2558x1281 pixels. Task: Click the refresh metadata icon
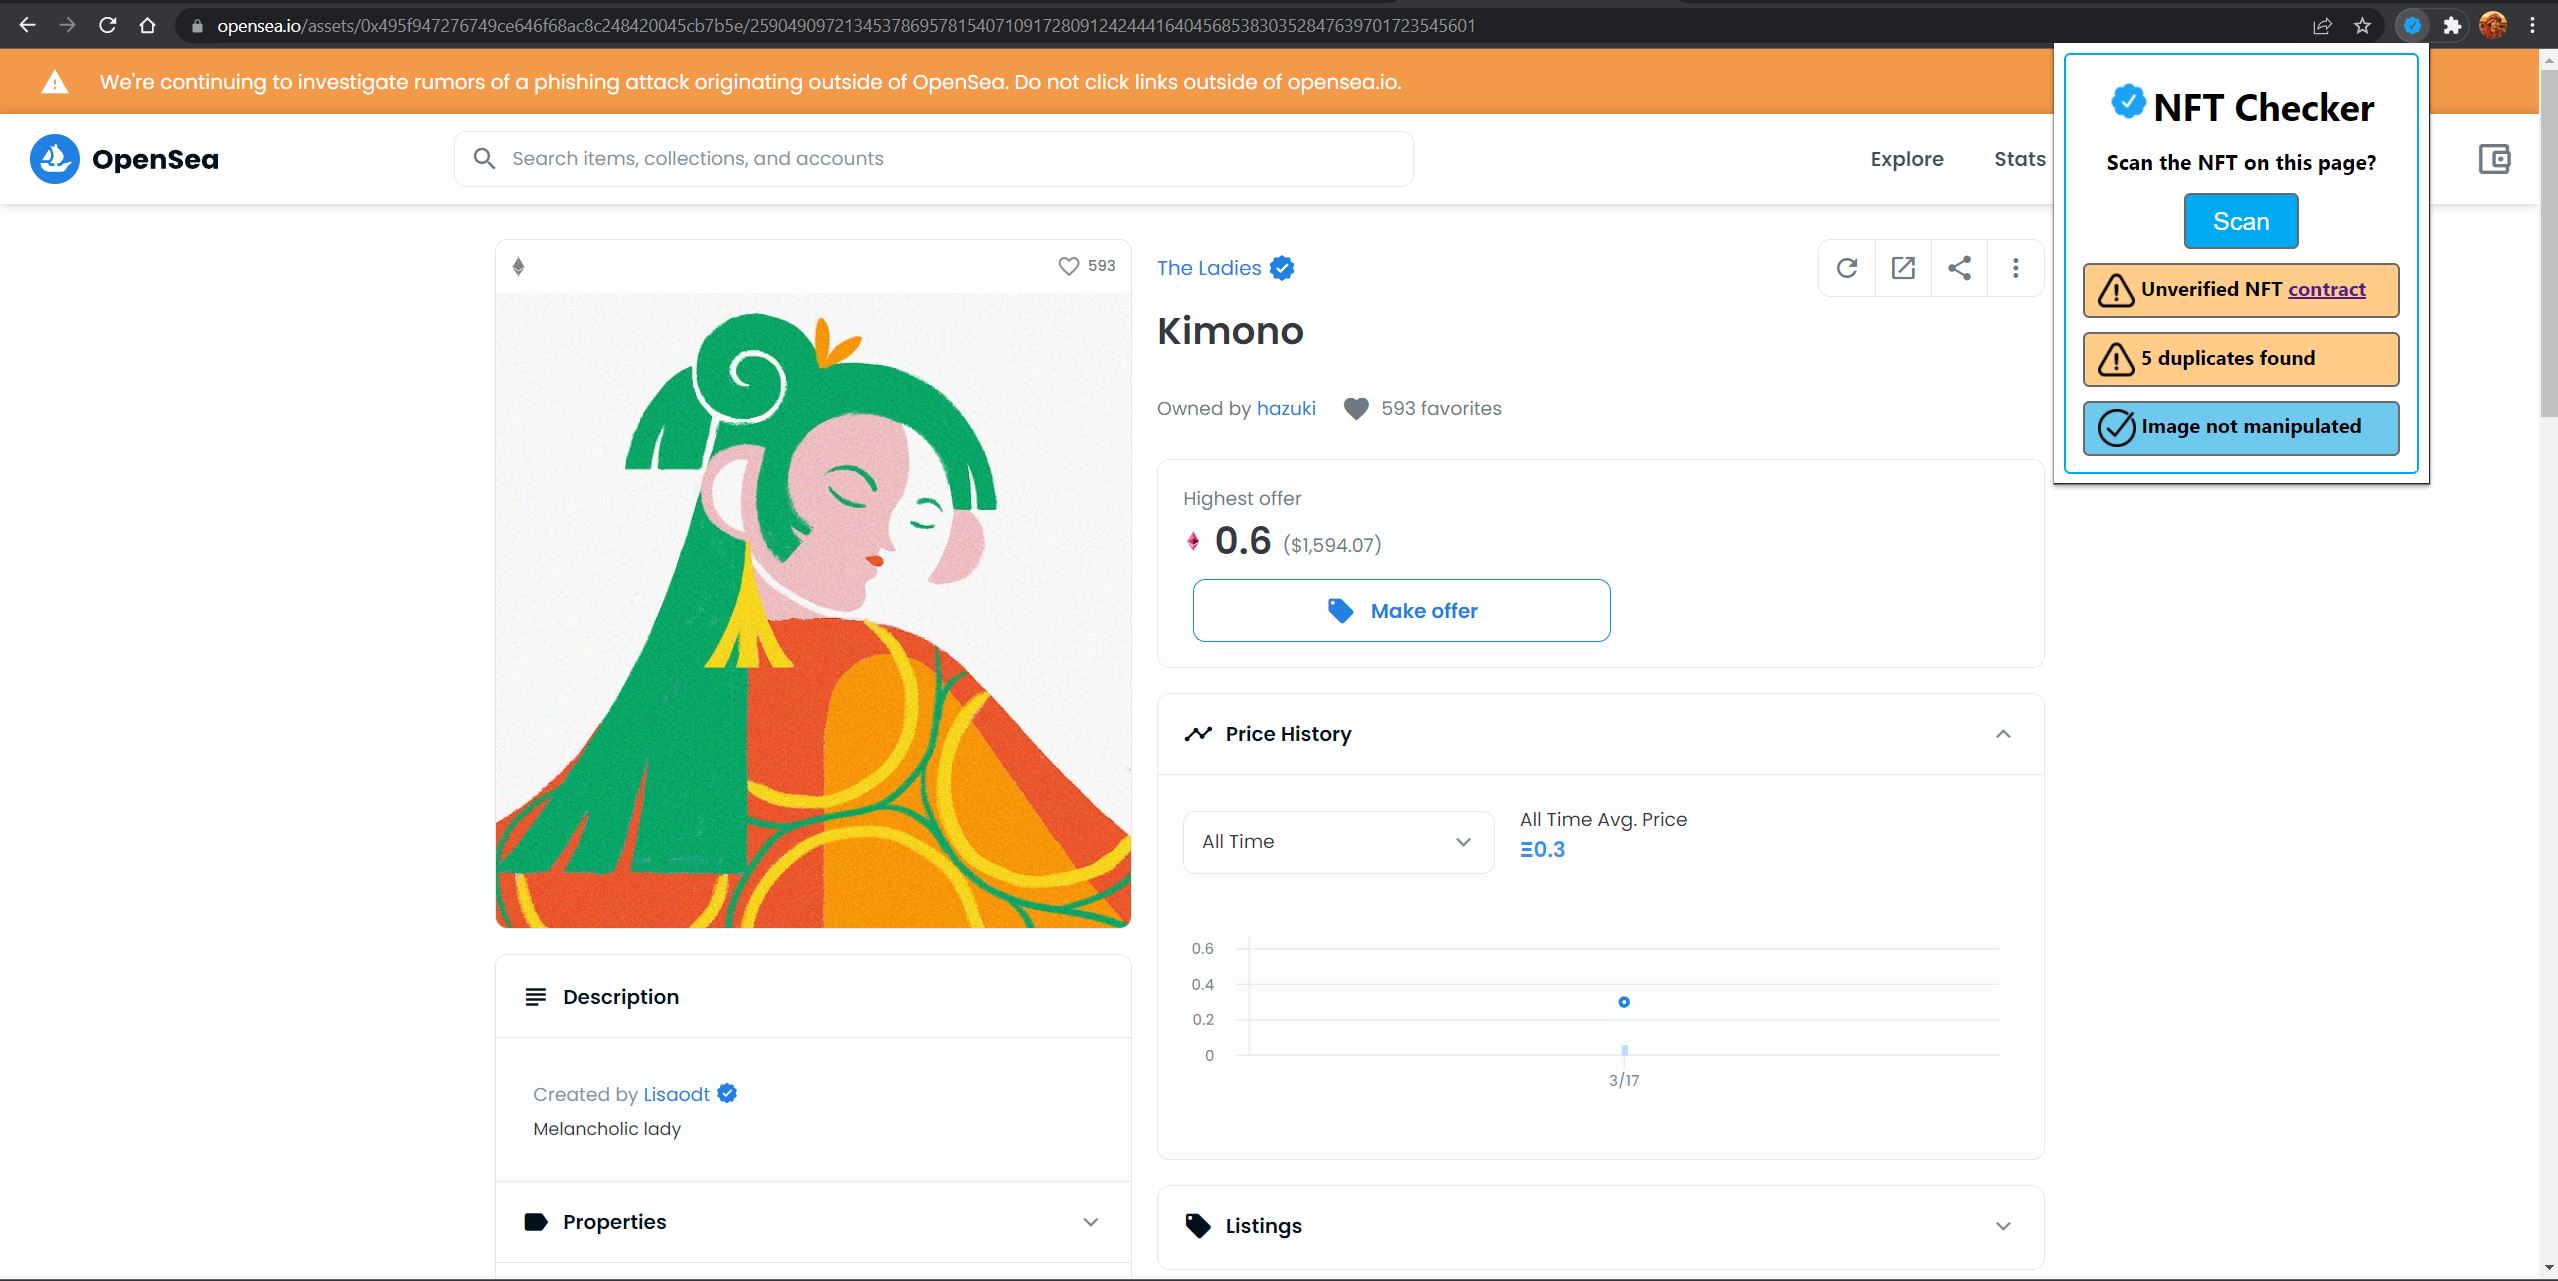coord(1847,268)
